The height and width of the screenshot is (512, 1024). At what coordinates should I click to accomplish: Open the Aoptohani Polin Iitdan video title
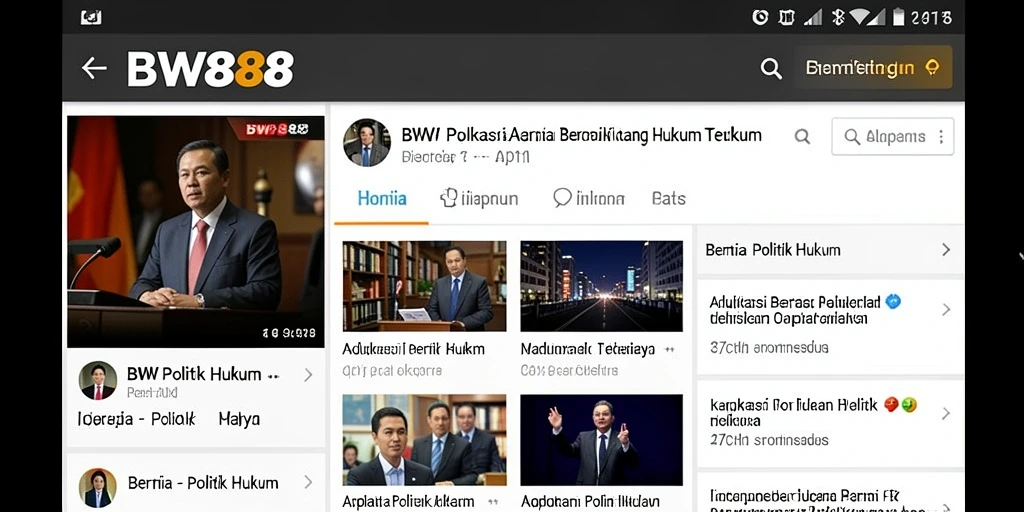pos(590,502)
